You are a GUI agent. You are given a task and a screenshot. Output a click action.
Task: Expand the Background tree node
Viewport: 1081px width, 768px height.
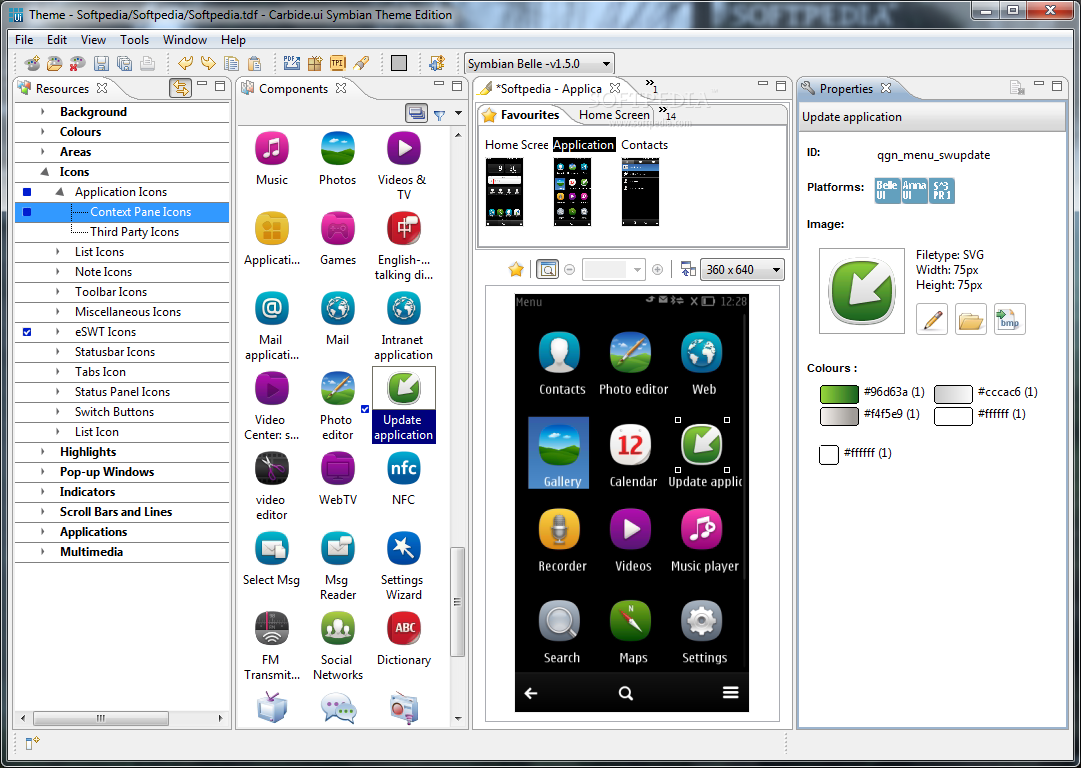[x=43, y=112]
